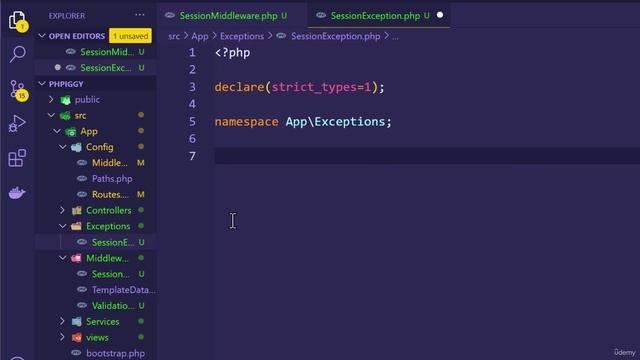Place cursor on empty line 7
Screen dimensions: 640x360
[x=427, y=156]
